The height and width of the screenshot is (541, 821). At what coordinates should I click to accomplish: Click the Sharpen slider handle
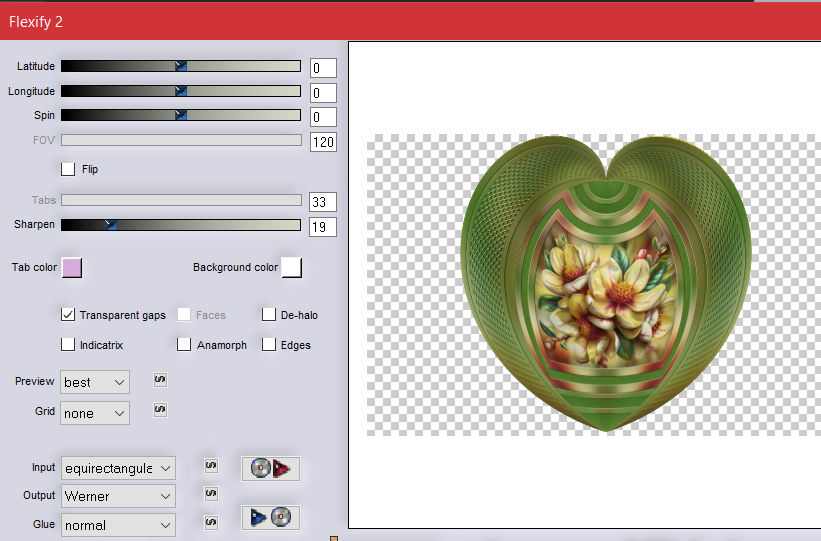pos(110,225)
